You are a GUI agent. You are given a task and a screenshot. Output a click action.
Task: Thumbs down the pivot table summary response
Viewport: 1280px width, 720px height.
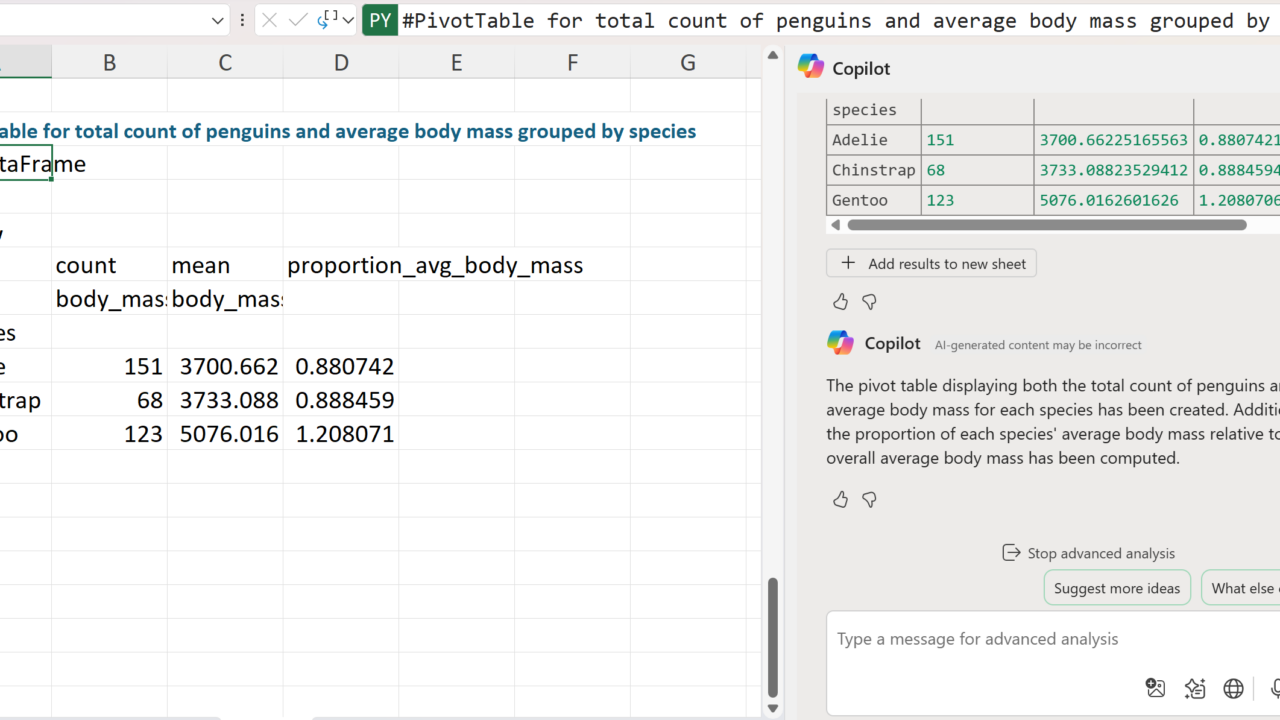(x=869, y=499)
